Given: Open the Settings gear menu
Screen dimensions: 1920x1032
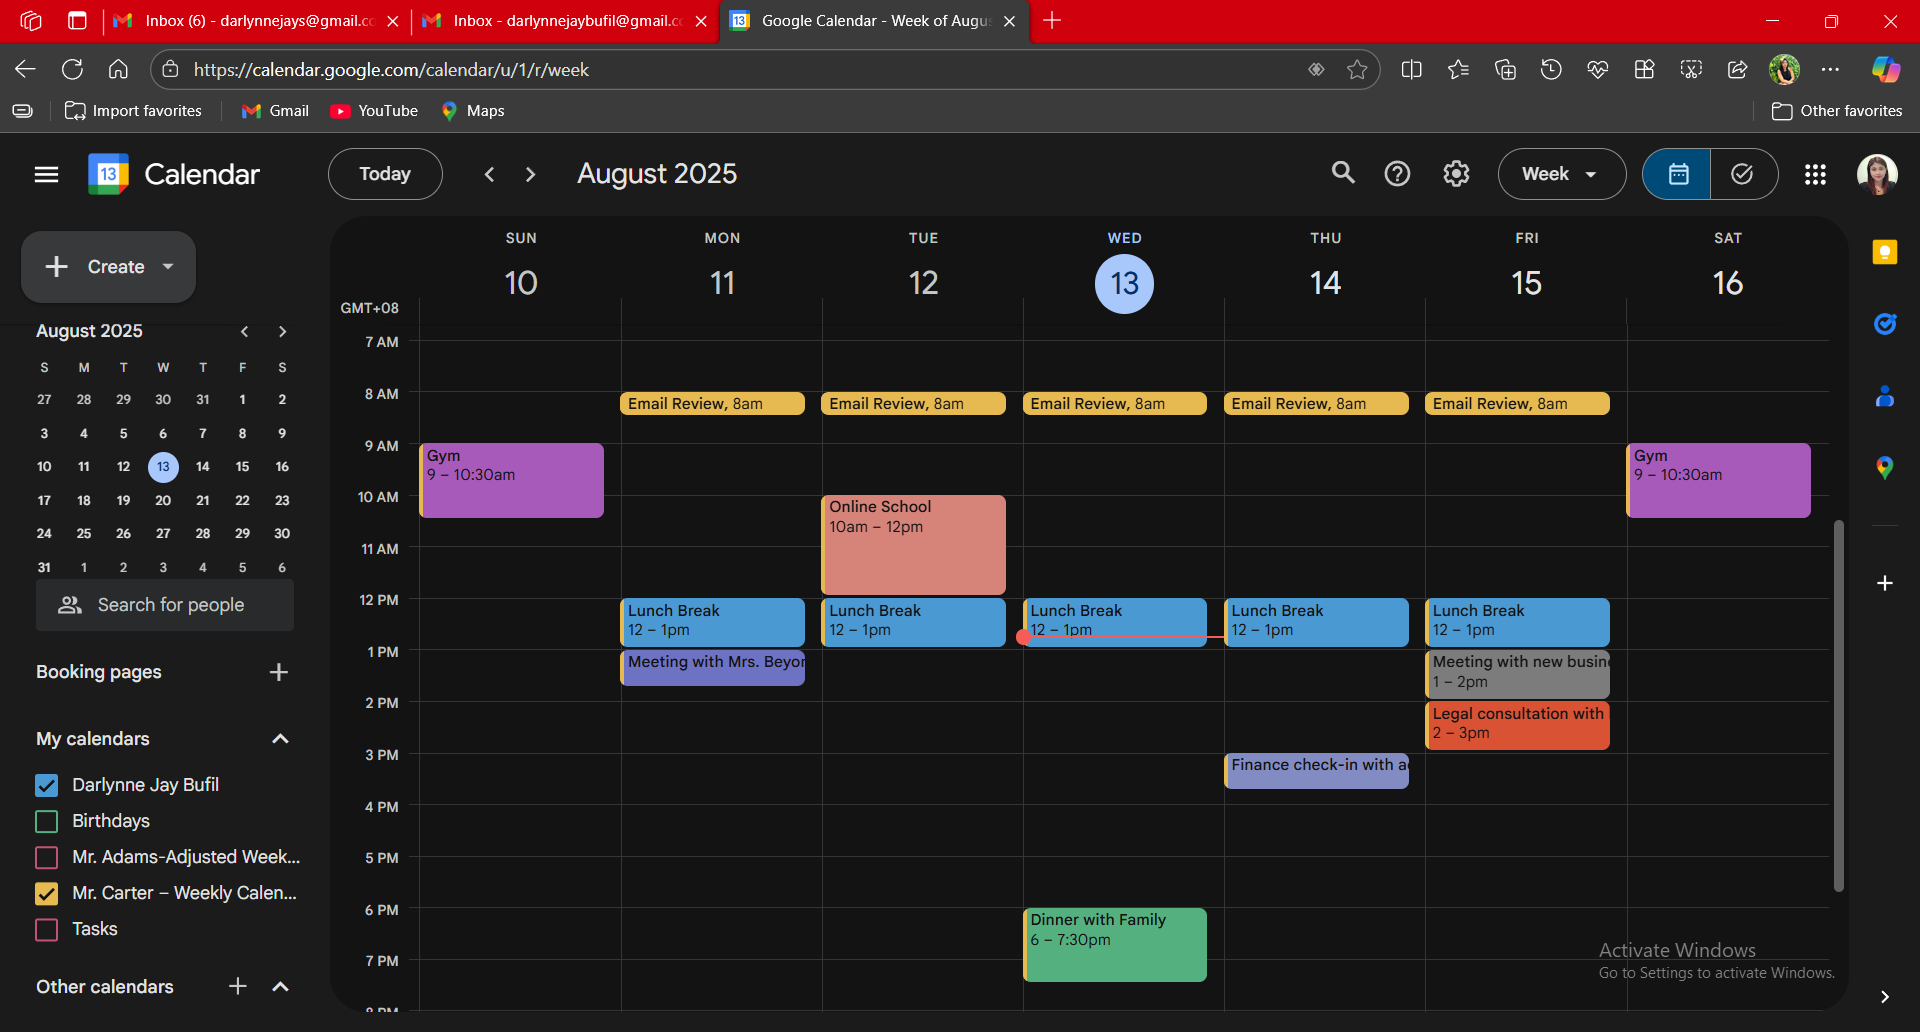Looking at the screenshot, I should pos(1456,174).
